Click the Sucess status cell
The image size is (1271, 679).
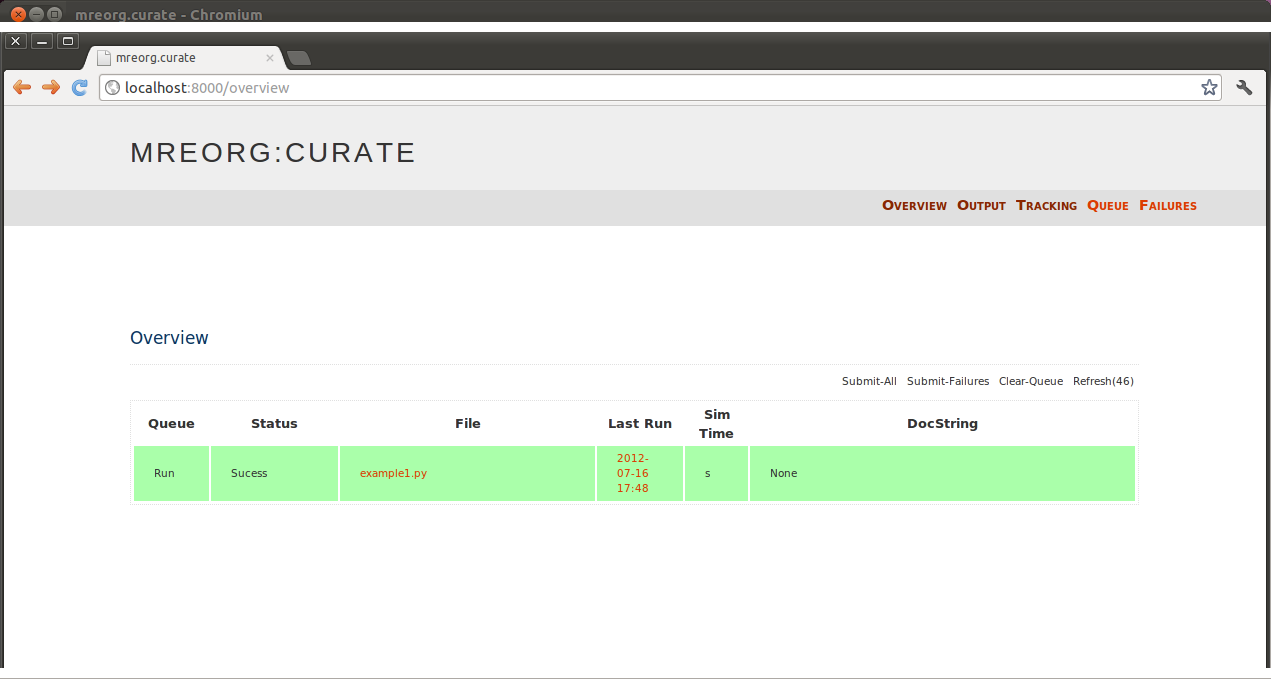click(x=274, y=473)
